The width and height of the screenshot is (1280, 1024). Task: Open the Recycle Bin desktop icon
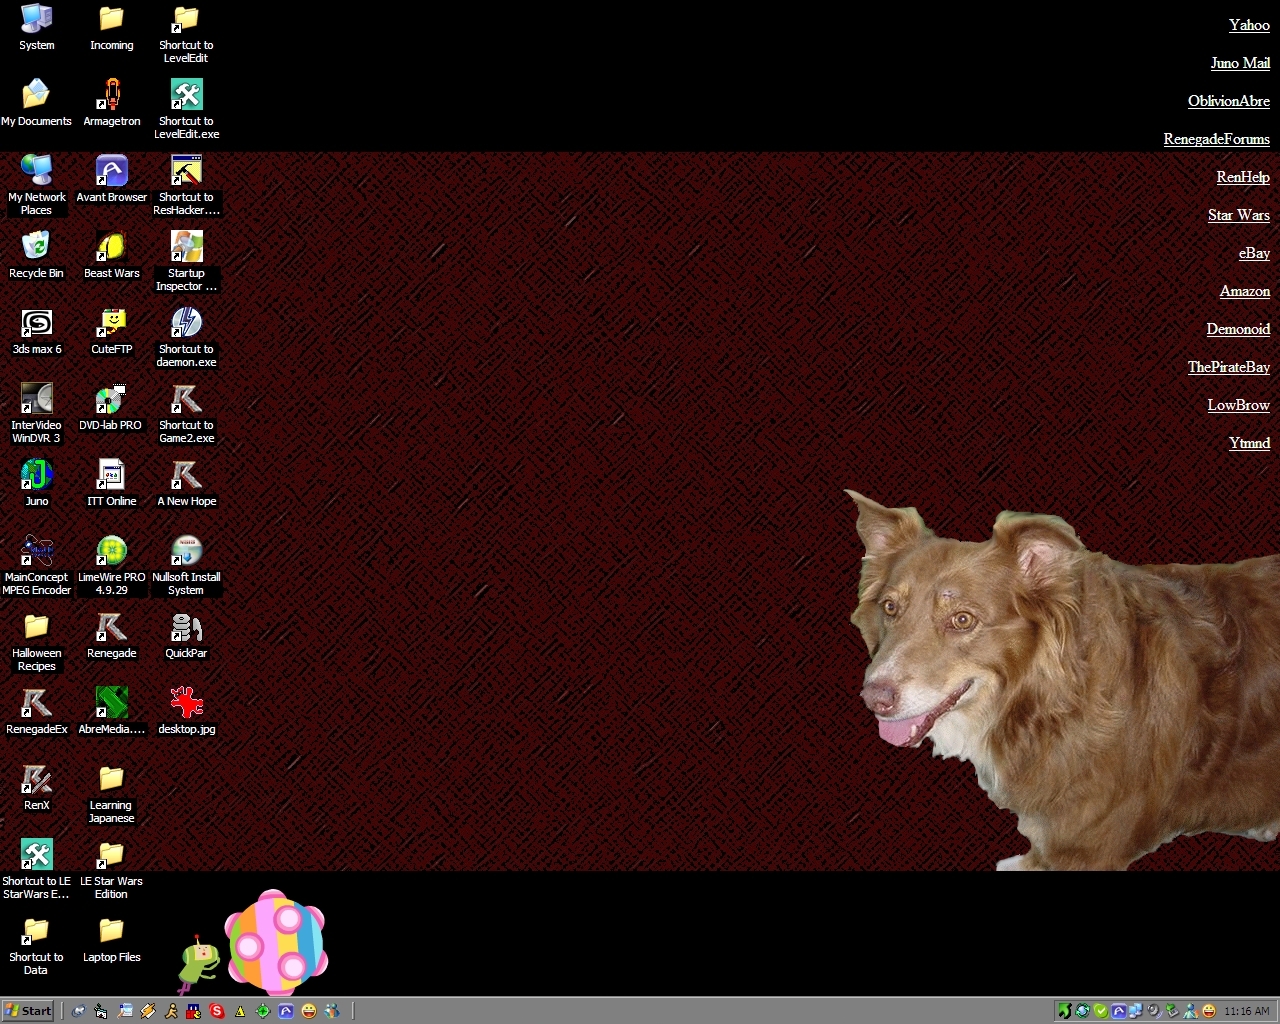[x=36, y=247]
